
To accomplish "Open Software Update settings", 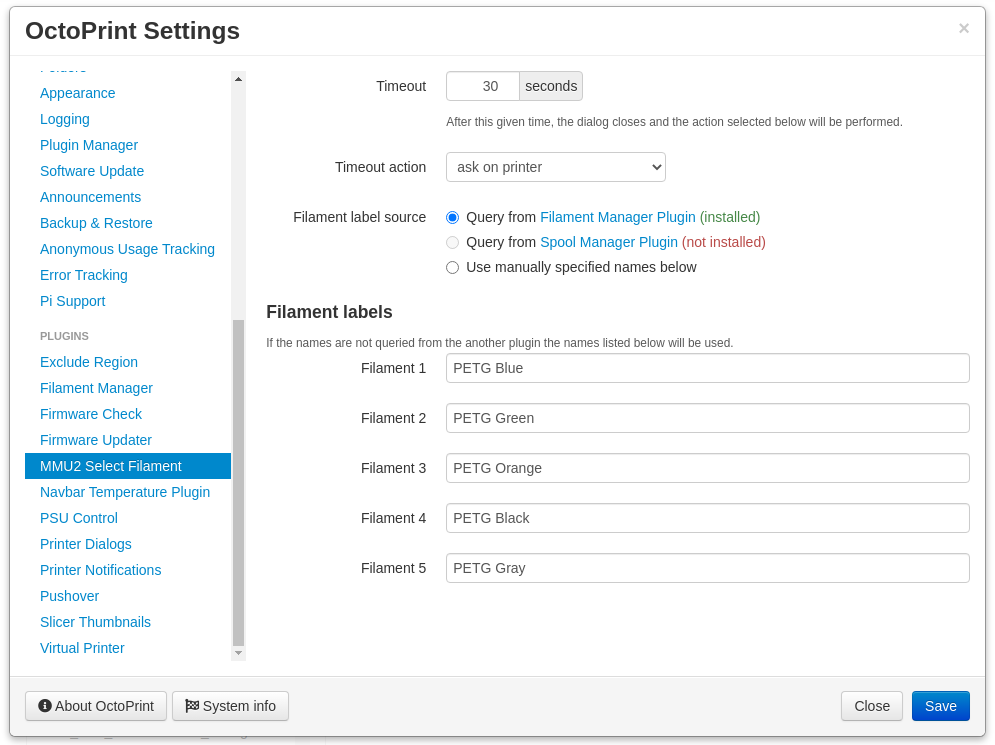I will tap(92, 171).
